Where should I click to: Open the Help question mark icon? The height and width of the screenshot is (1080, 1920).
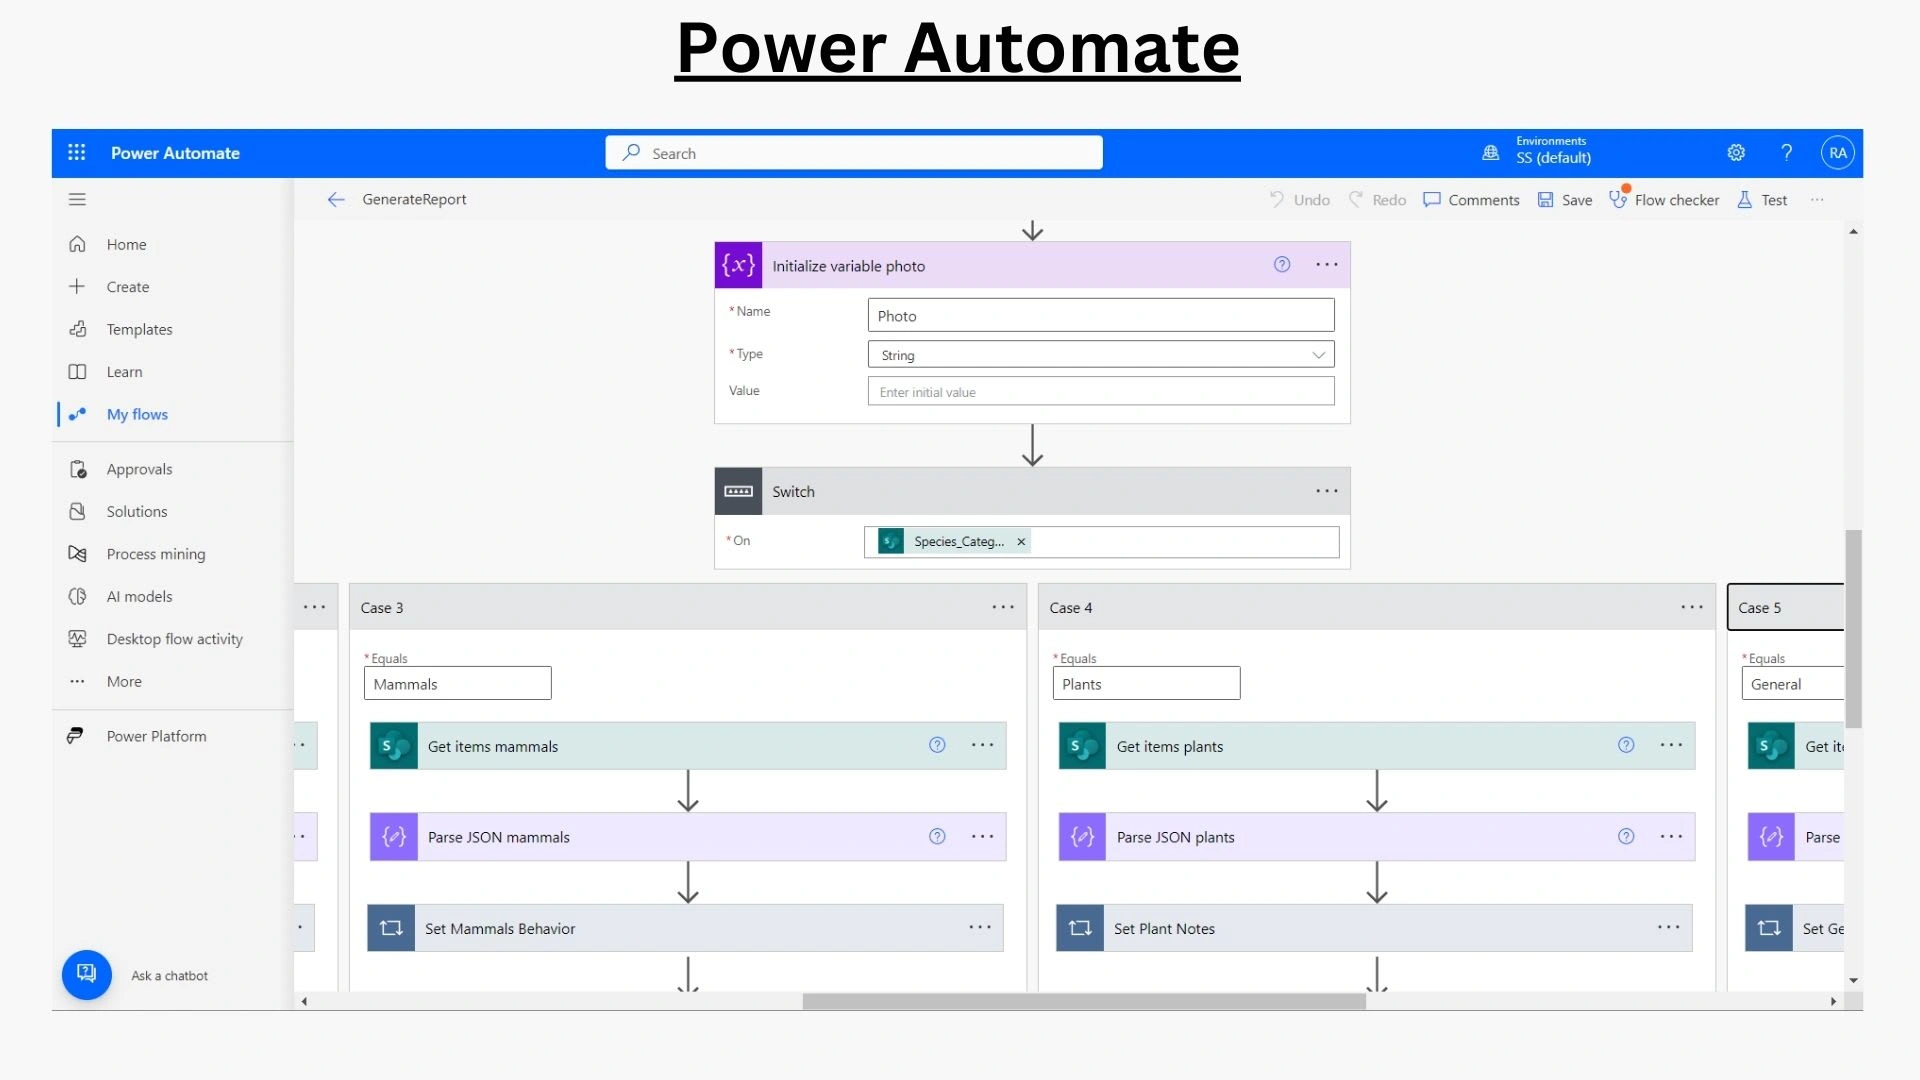point(1786,153)
